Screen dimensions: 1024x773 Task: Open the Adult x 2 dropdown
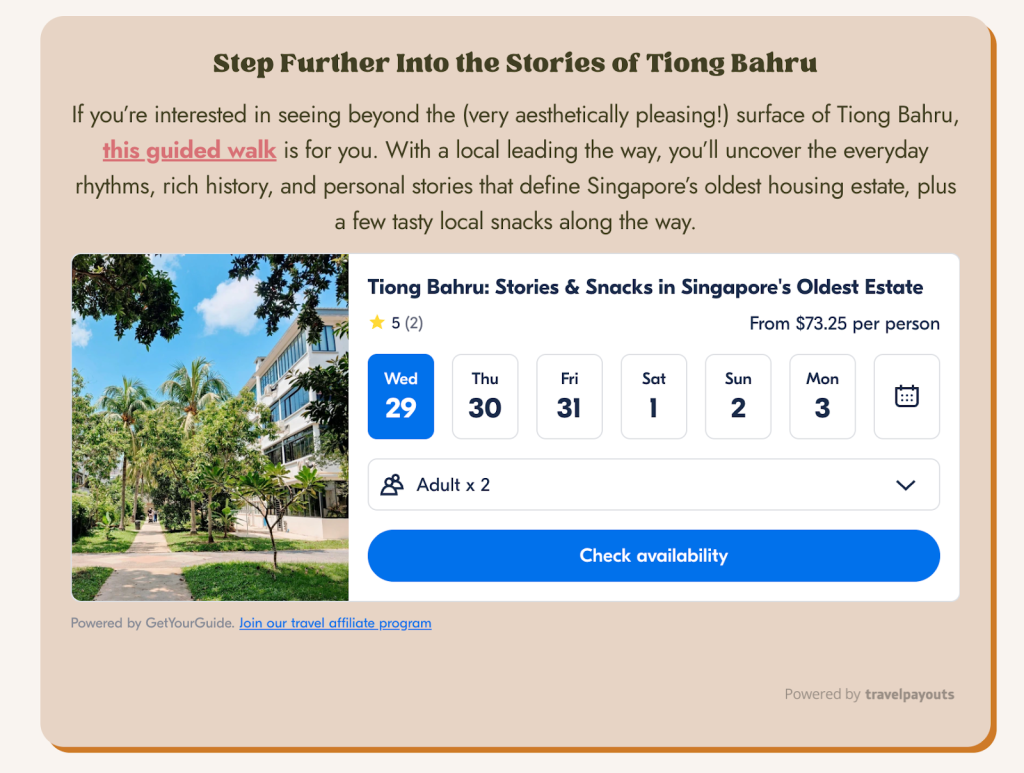tap(653, 485)
